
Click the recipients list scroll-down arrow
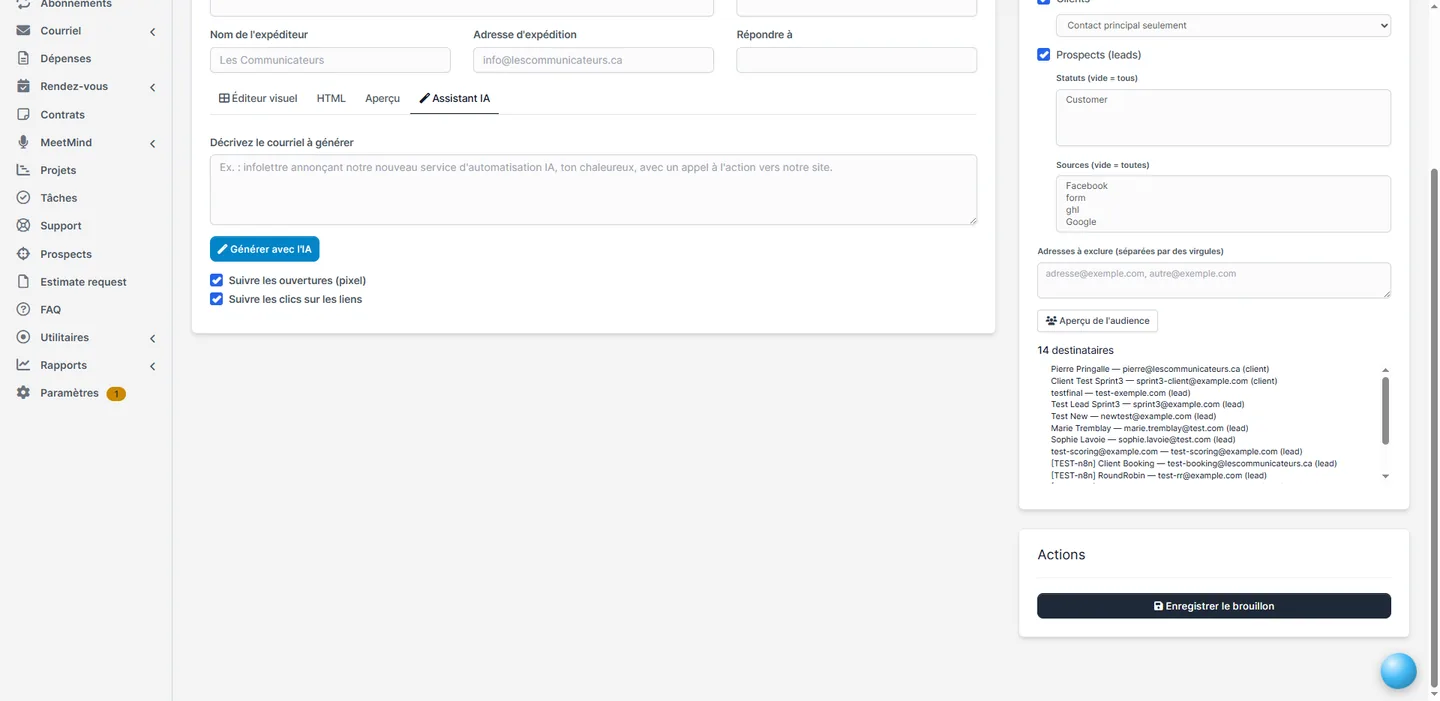click(1385, 477)
